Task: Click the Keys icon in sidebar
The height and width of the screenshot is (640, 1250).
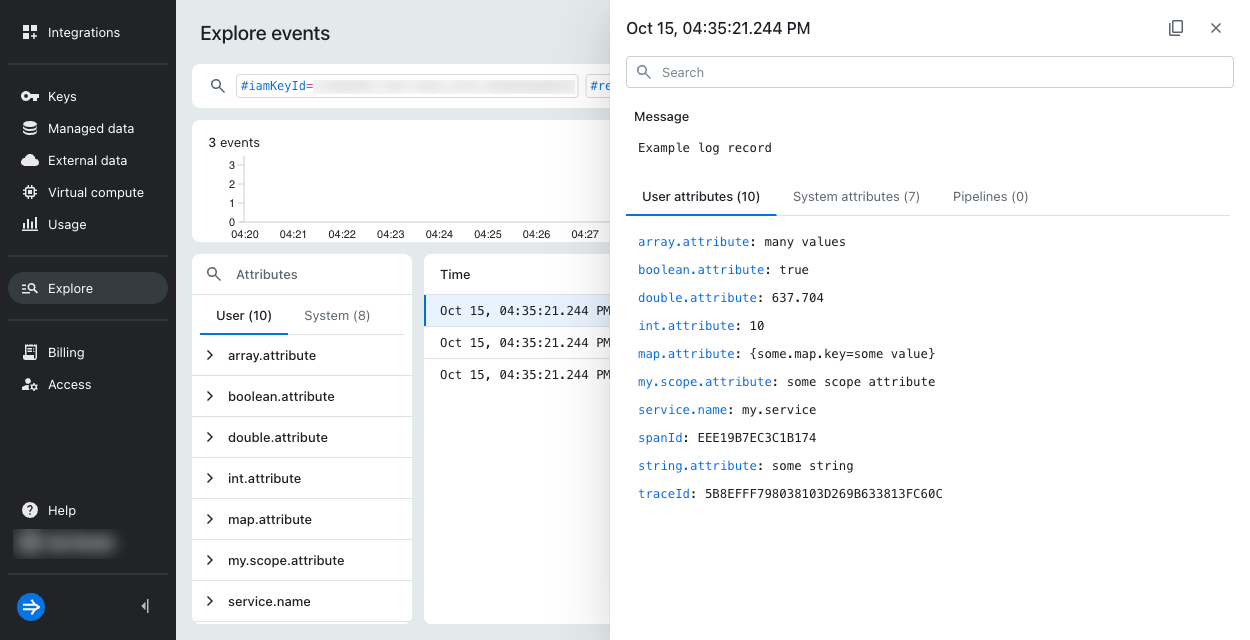Action: click(30, 97)
